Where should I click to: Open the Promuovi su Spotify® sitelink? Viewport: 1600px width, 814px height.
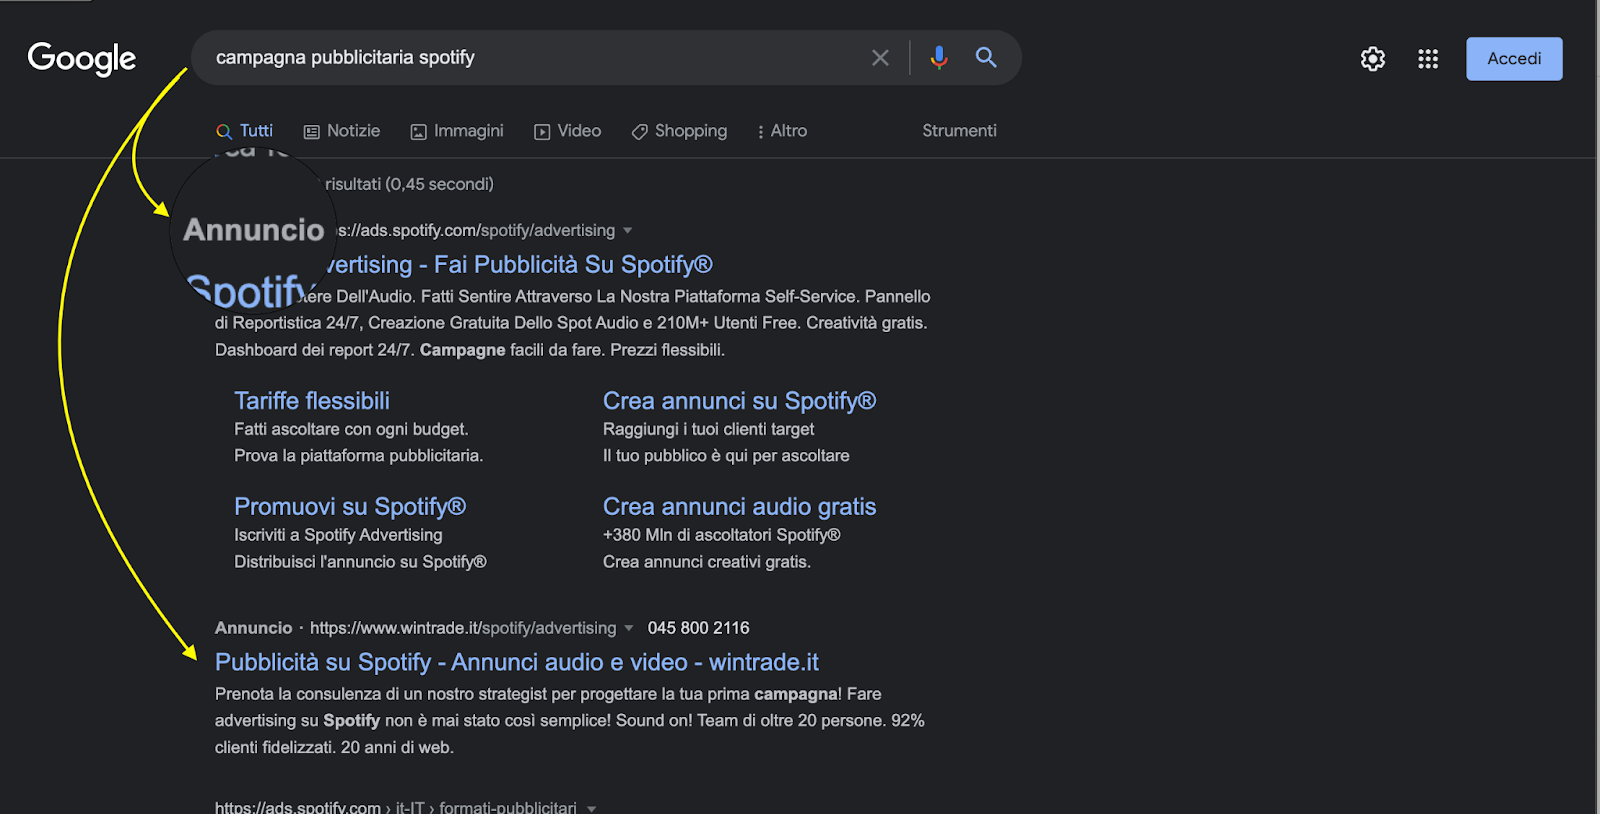pos(350,507)
